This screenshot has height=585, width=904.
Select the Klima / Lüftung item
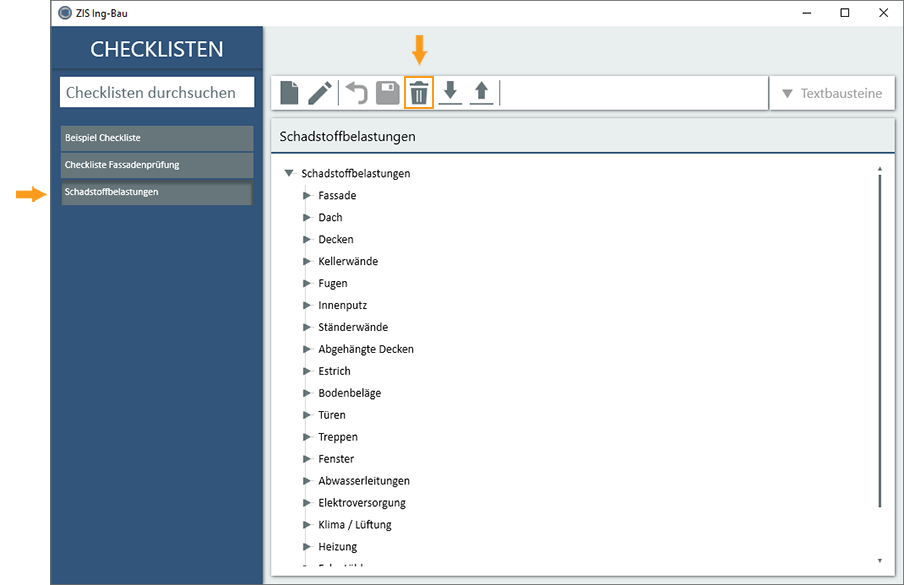point(354,525)
